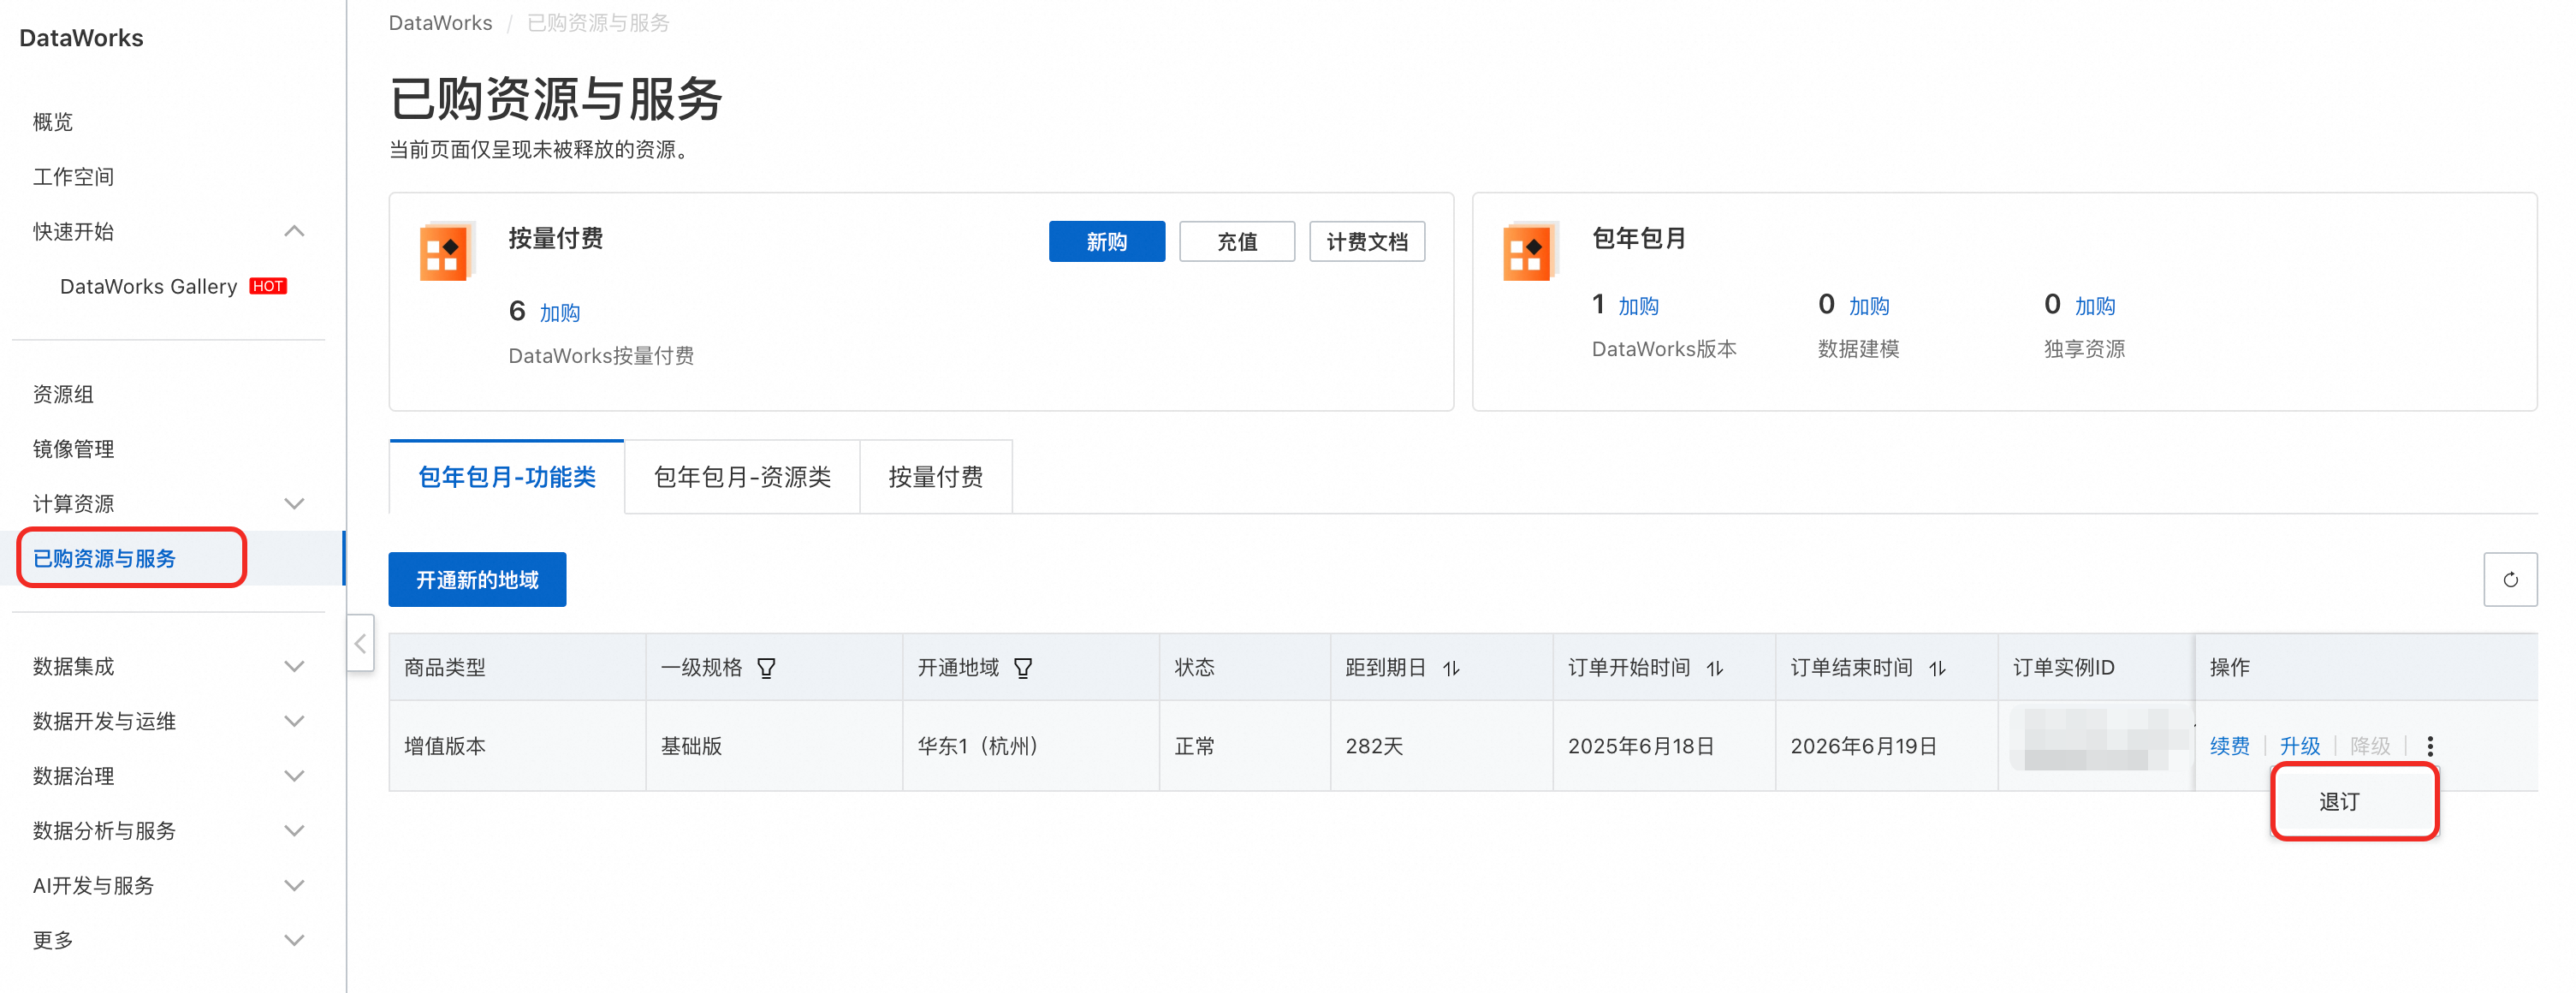Expand the 数据分析与服务 menu

[294, 830]
